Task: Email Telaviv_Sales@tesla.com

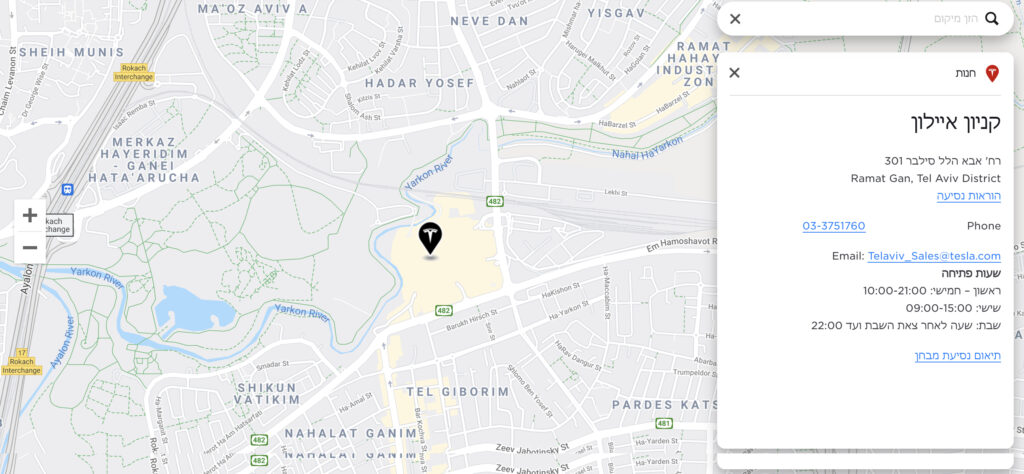Action: [x=934, y=256]
